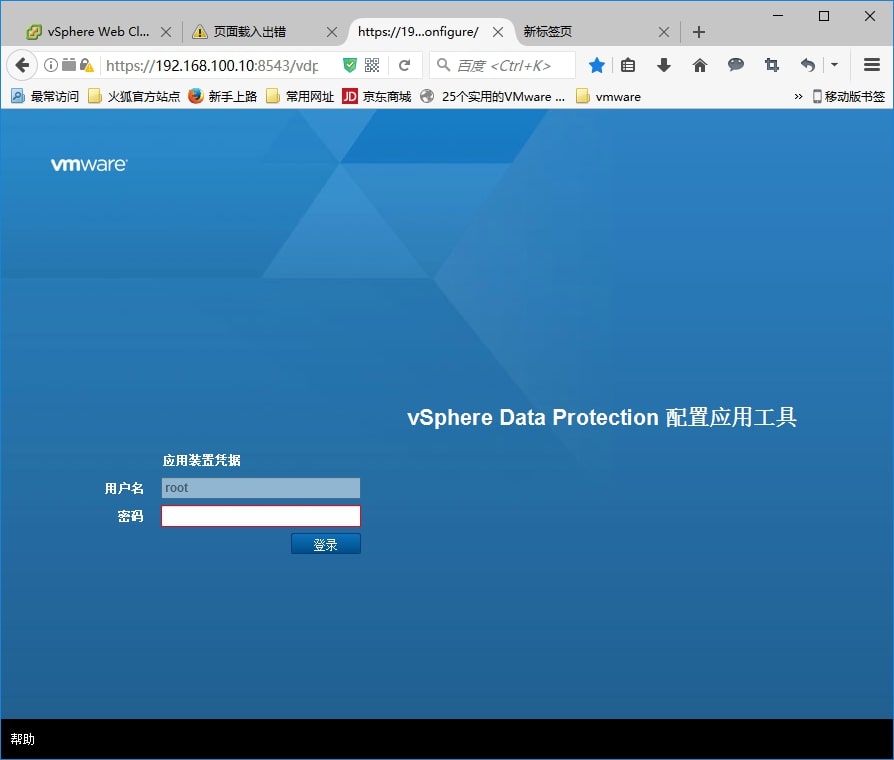Click the undo arrow toolbar icon
This screenshot has width=894, height=760.
807,66
